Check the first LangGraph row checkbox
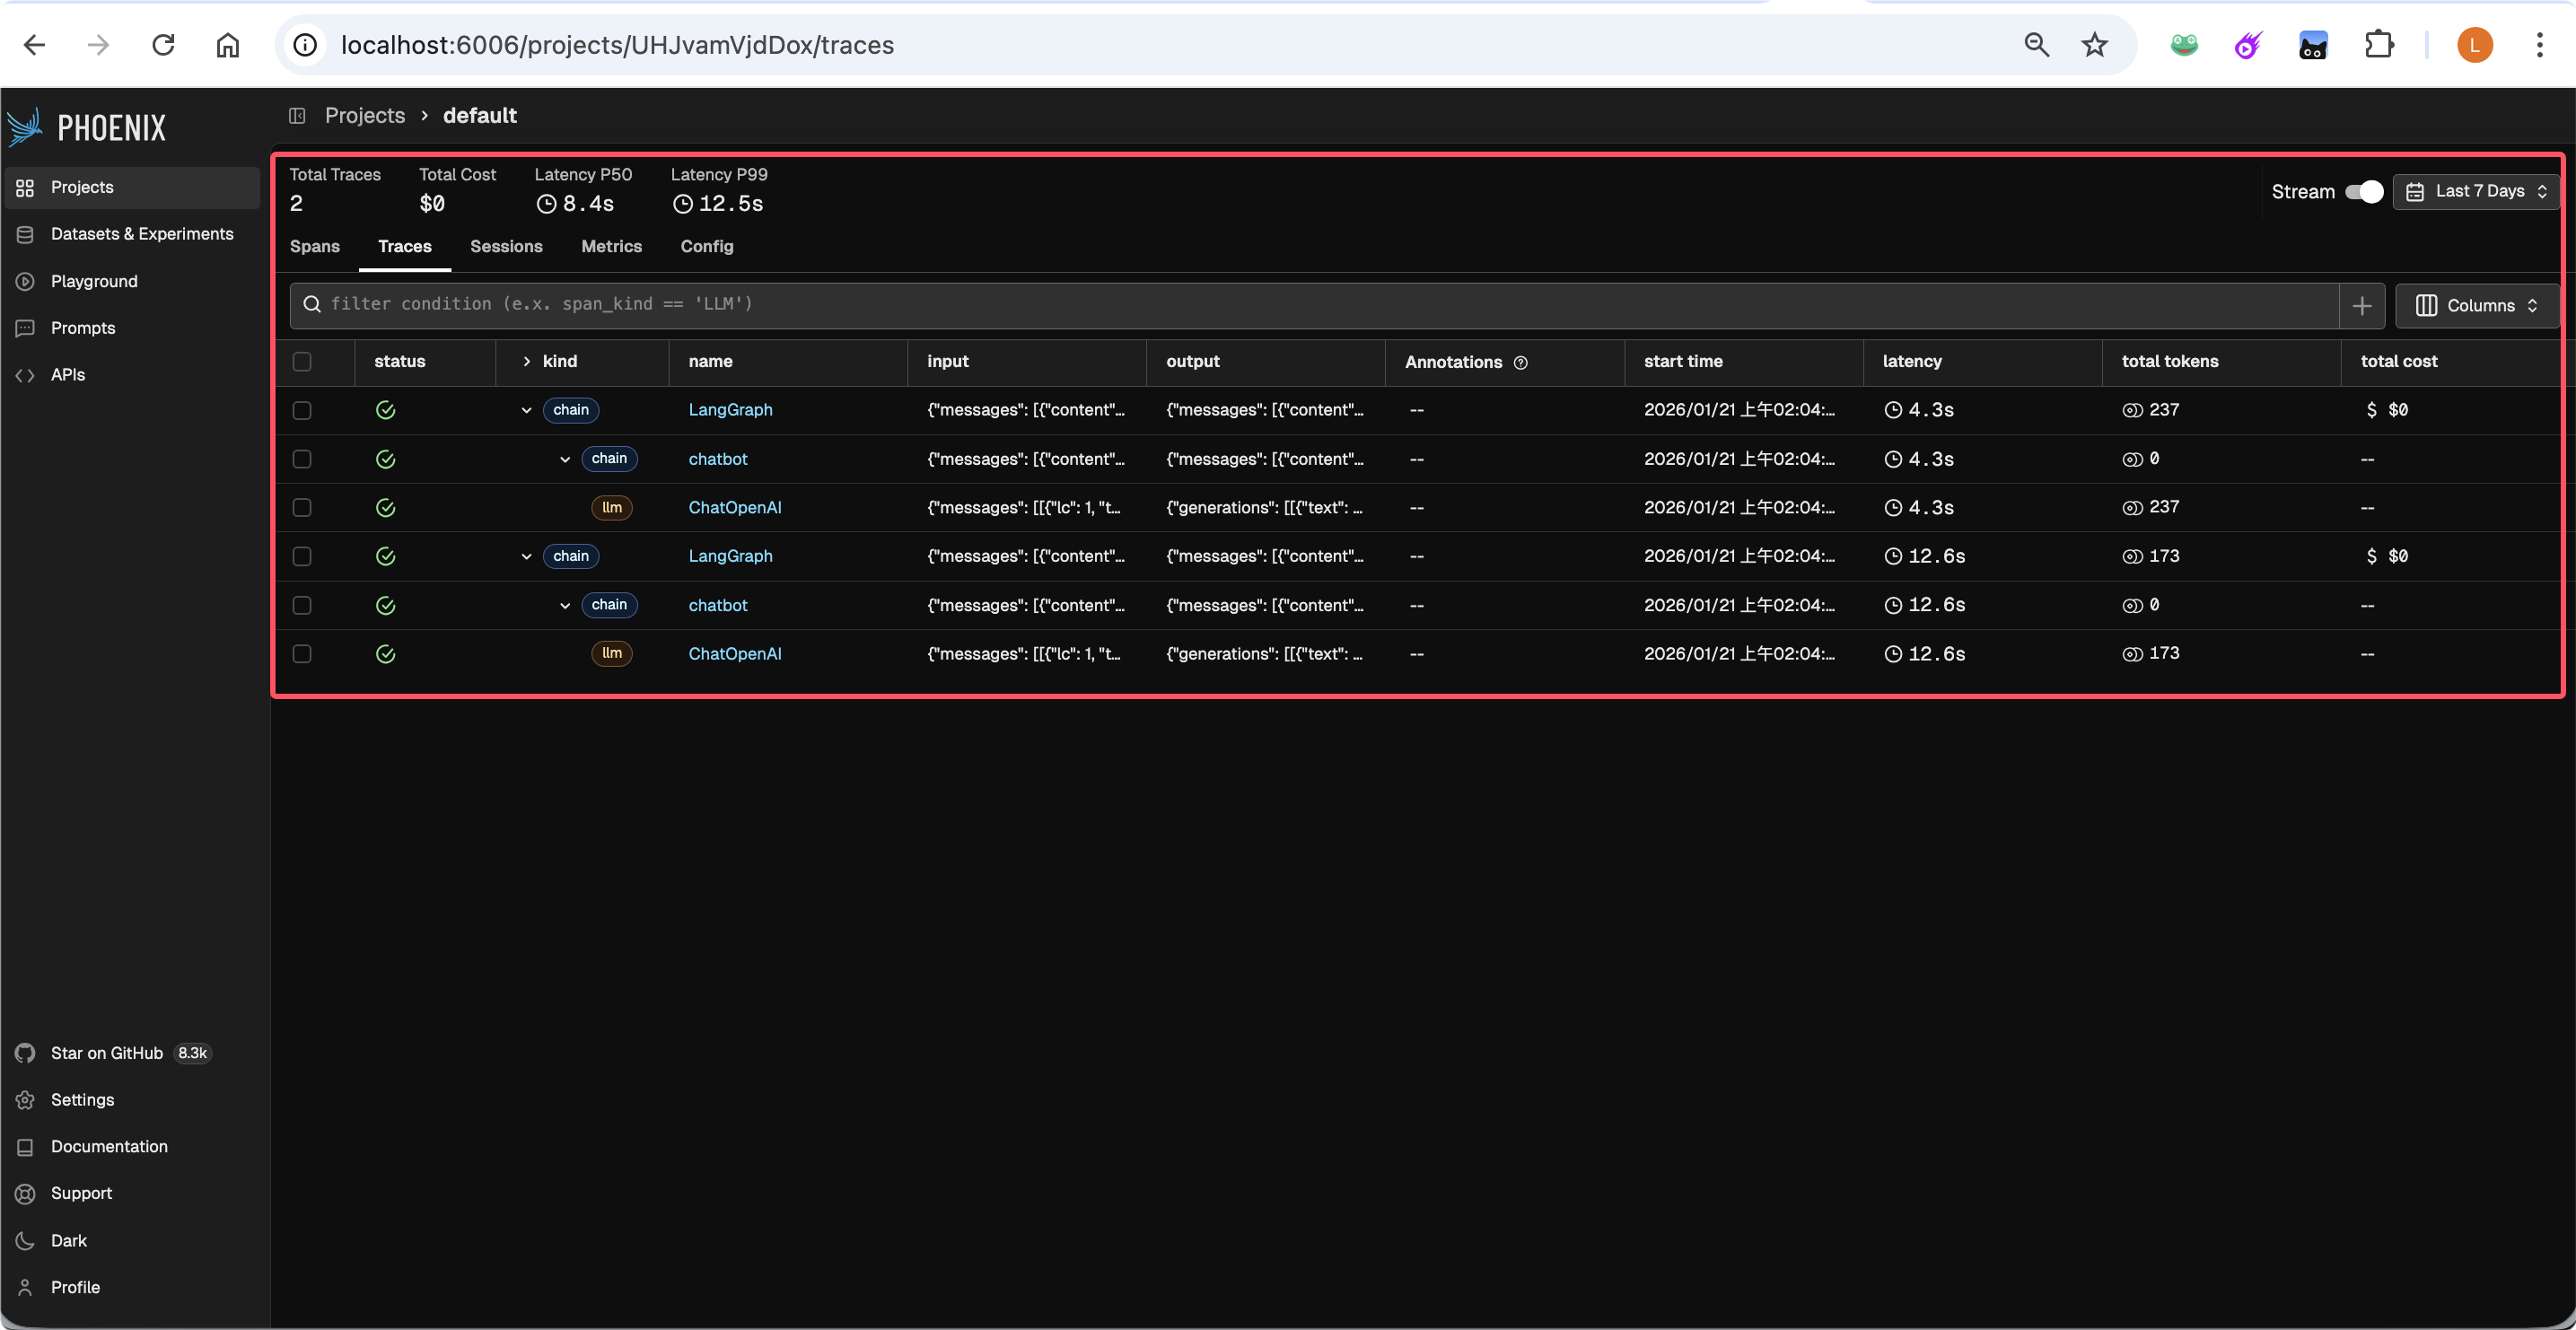 (x=302, y=411)
